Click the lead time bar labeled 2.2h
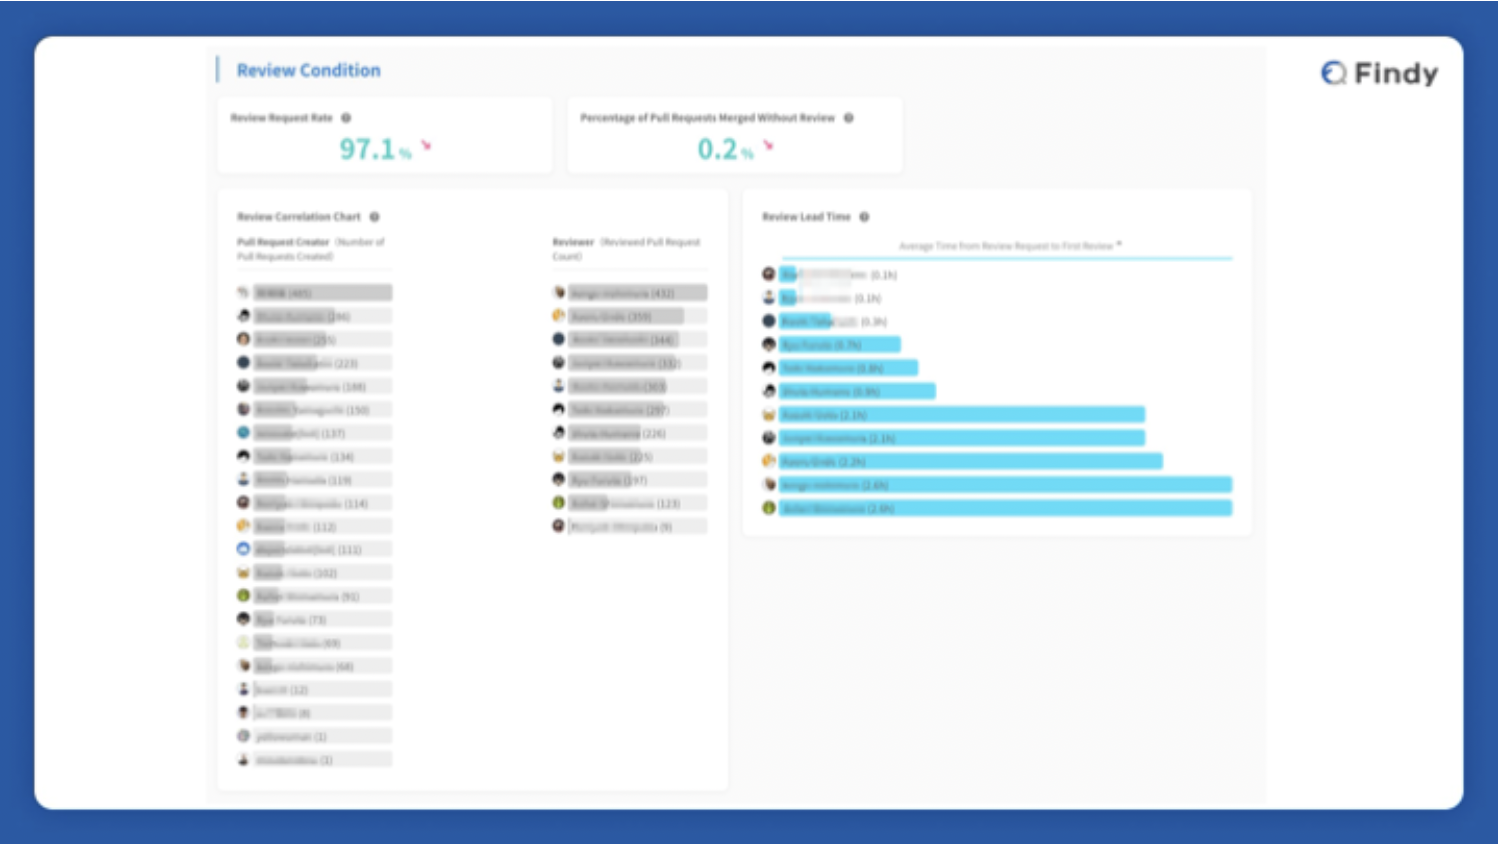 point(970,461)
